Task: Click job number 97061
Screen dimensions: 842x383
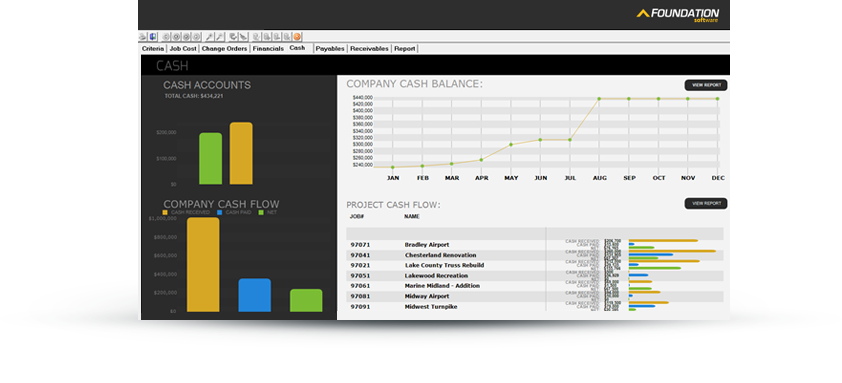Action: point(360,286)
